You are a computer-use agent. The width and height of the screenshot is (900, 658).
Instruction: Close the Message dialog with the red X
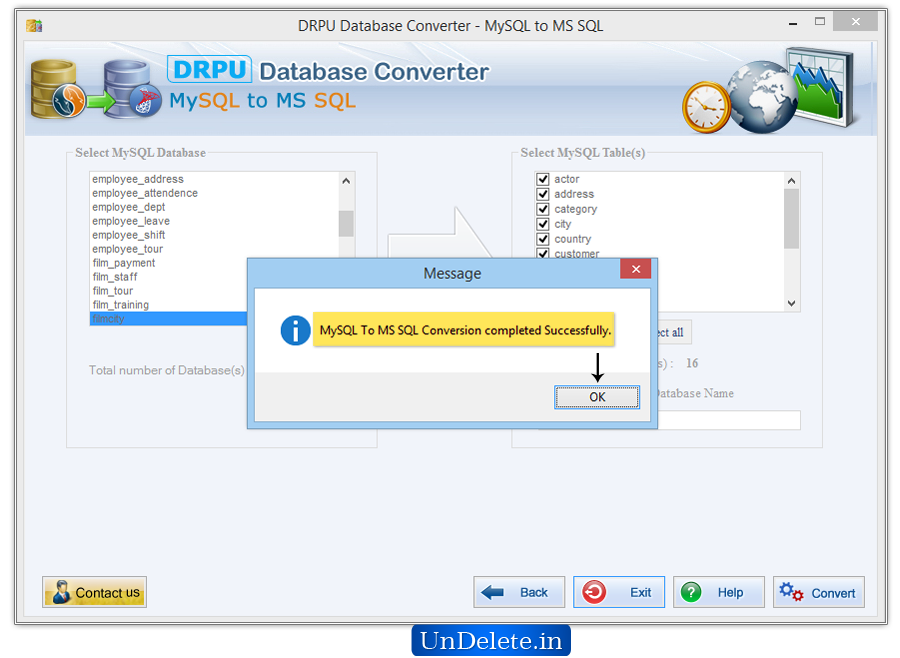coord(635,269)
